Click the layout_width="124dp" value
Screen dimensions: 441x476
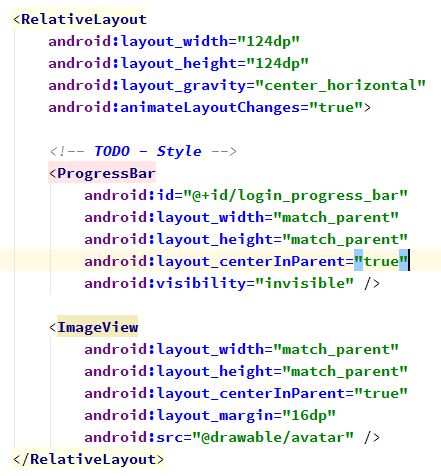[268, 41]
